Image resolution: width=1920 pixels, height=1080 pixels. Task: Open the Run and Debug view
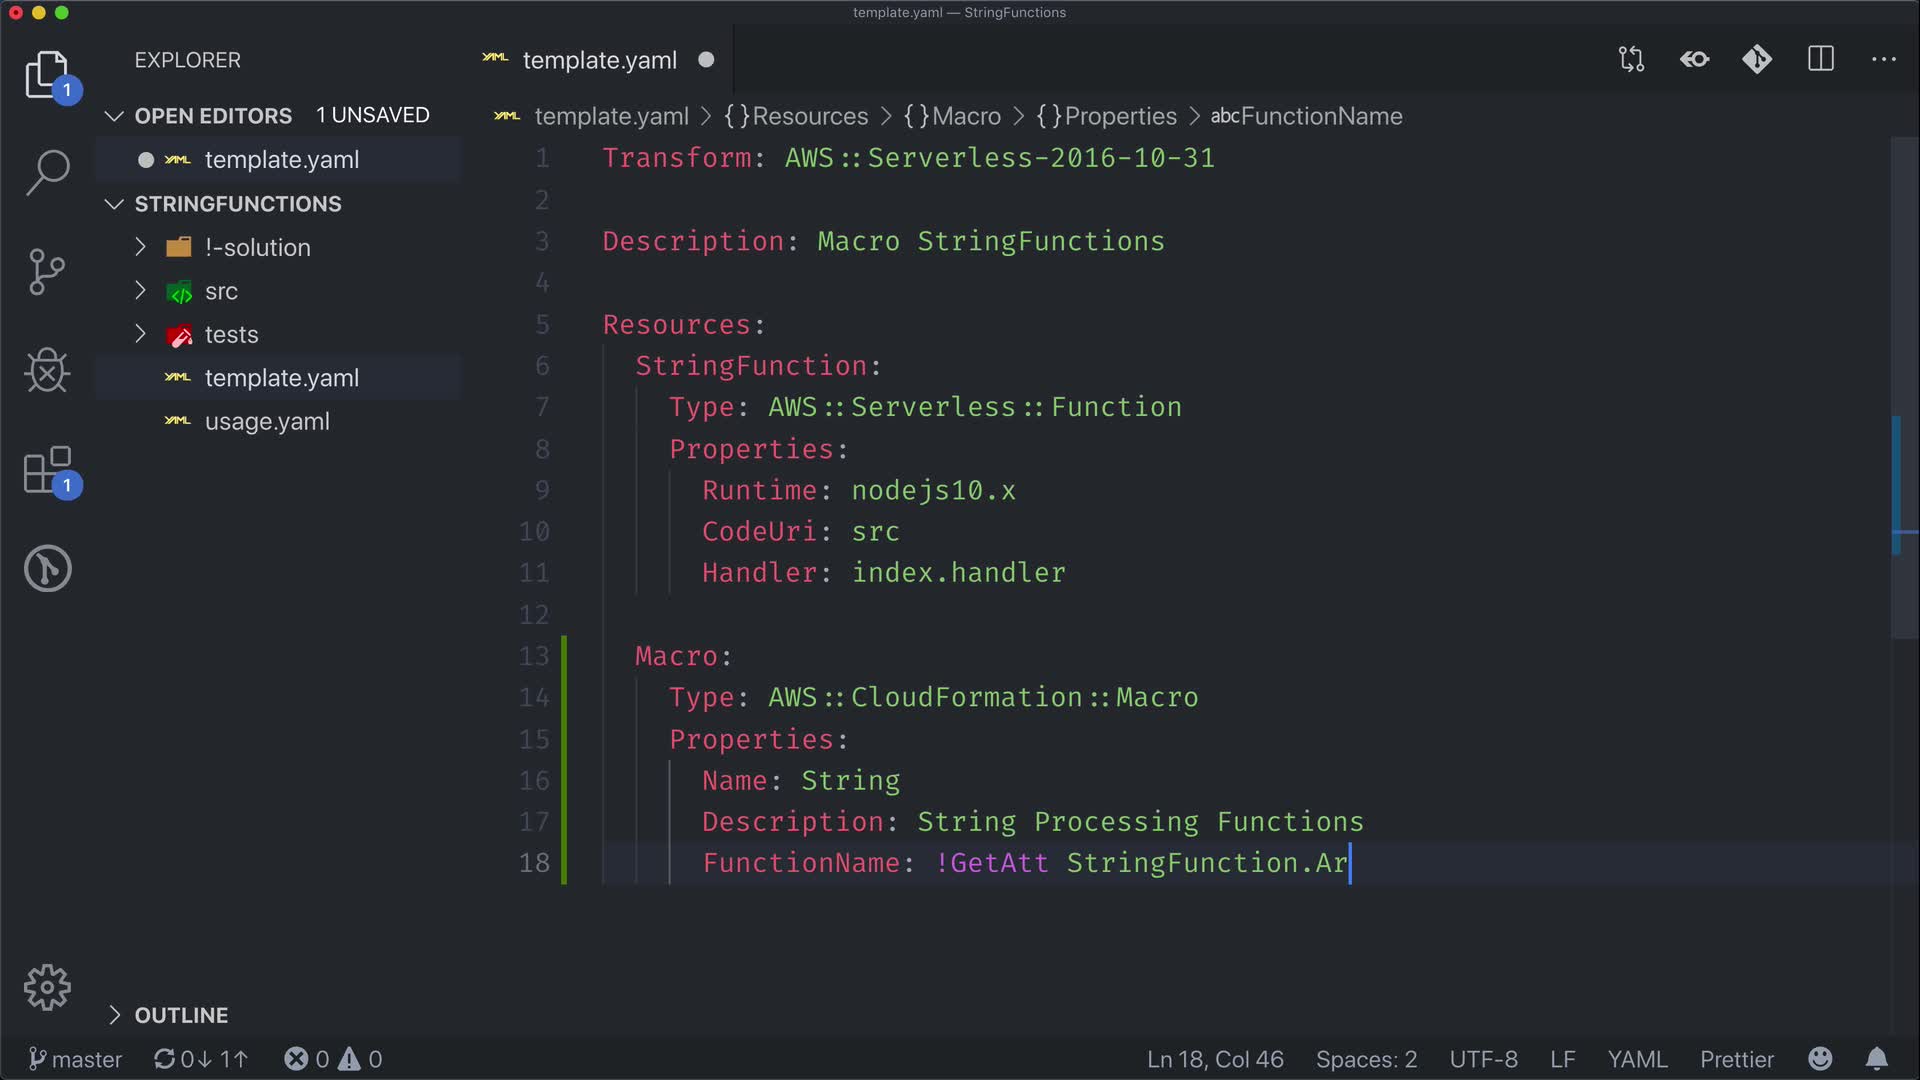click(x=47, y=371)
